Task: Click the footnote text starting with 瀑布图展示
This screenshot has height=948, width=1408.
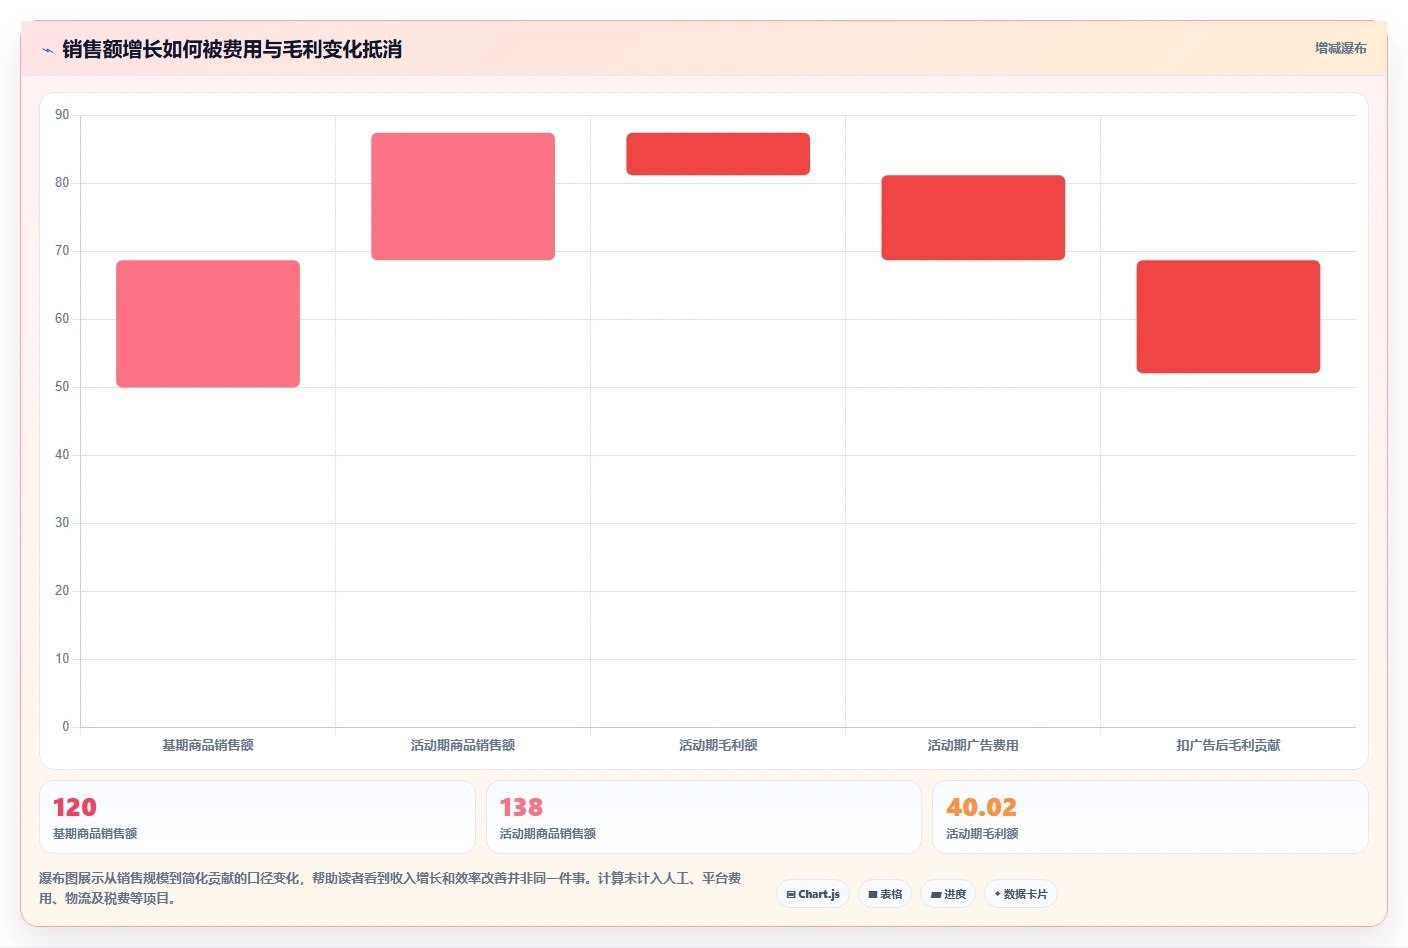Action: 390,888
